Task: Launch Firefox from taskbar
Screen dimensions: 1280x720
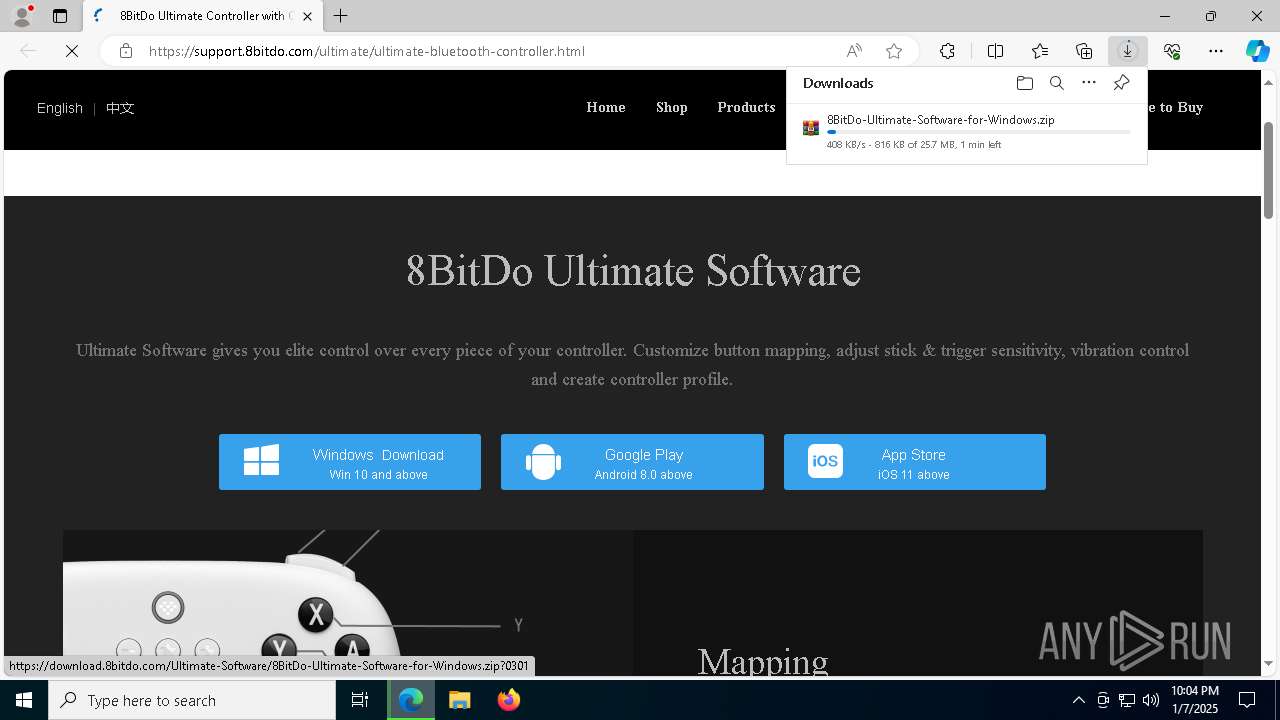Action: [508, 700]
